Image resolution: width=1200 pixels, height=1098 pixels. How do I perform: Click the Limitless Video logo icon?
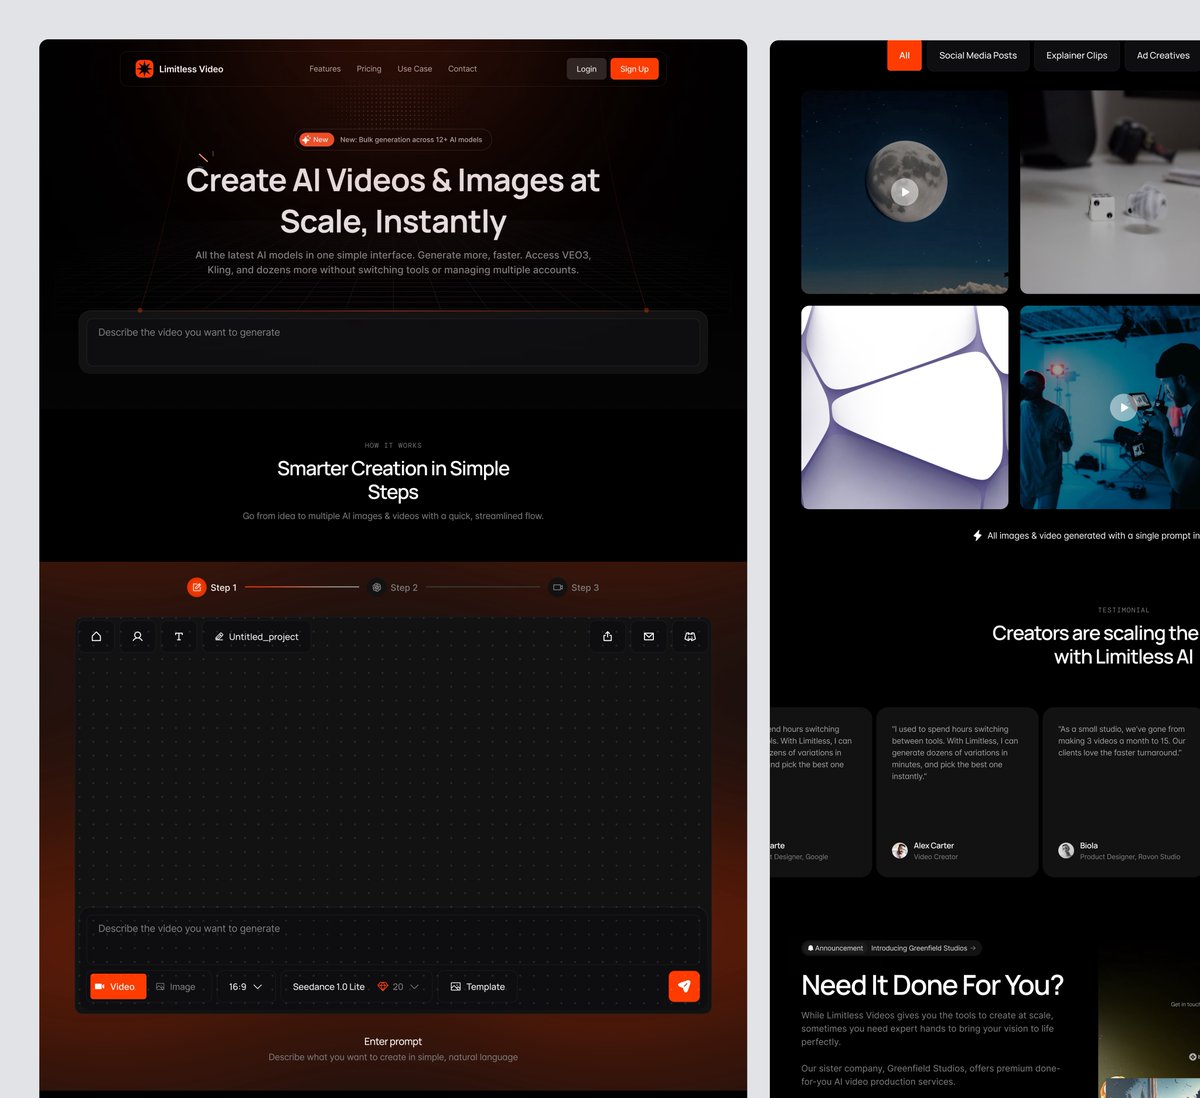pos(144,69)
